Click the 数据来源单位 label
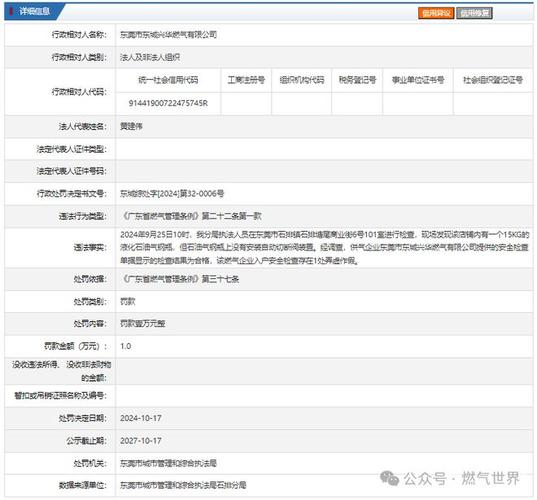 point(83,485)
